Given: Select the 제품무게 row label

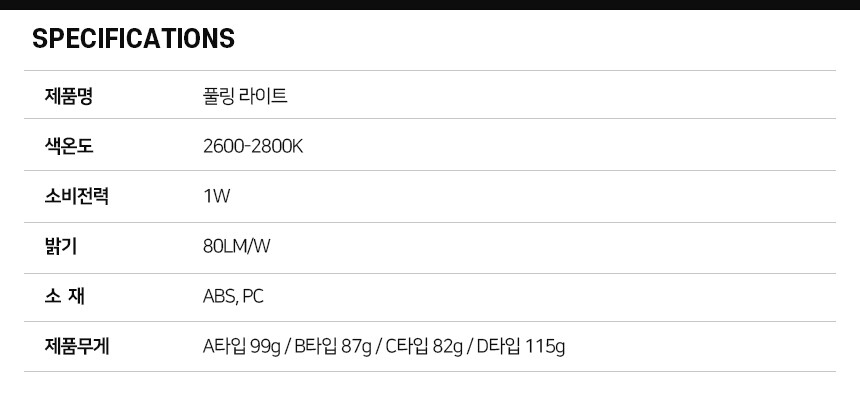Looking at the screenshot, I should 77,347.
